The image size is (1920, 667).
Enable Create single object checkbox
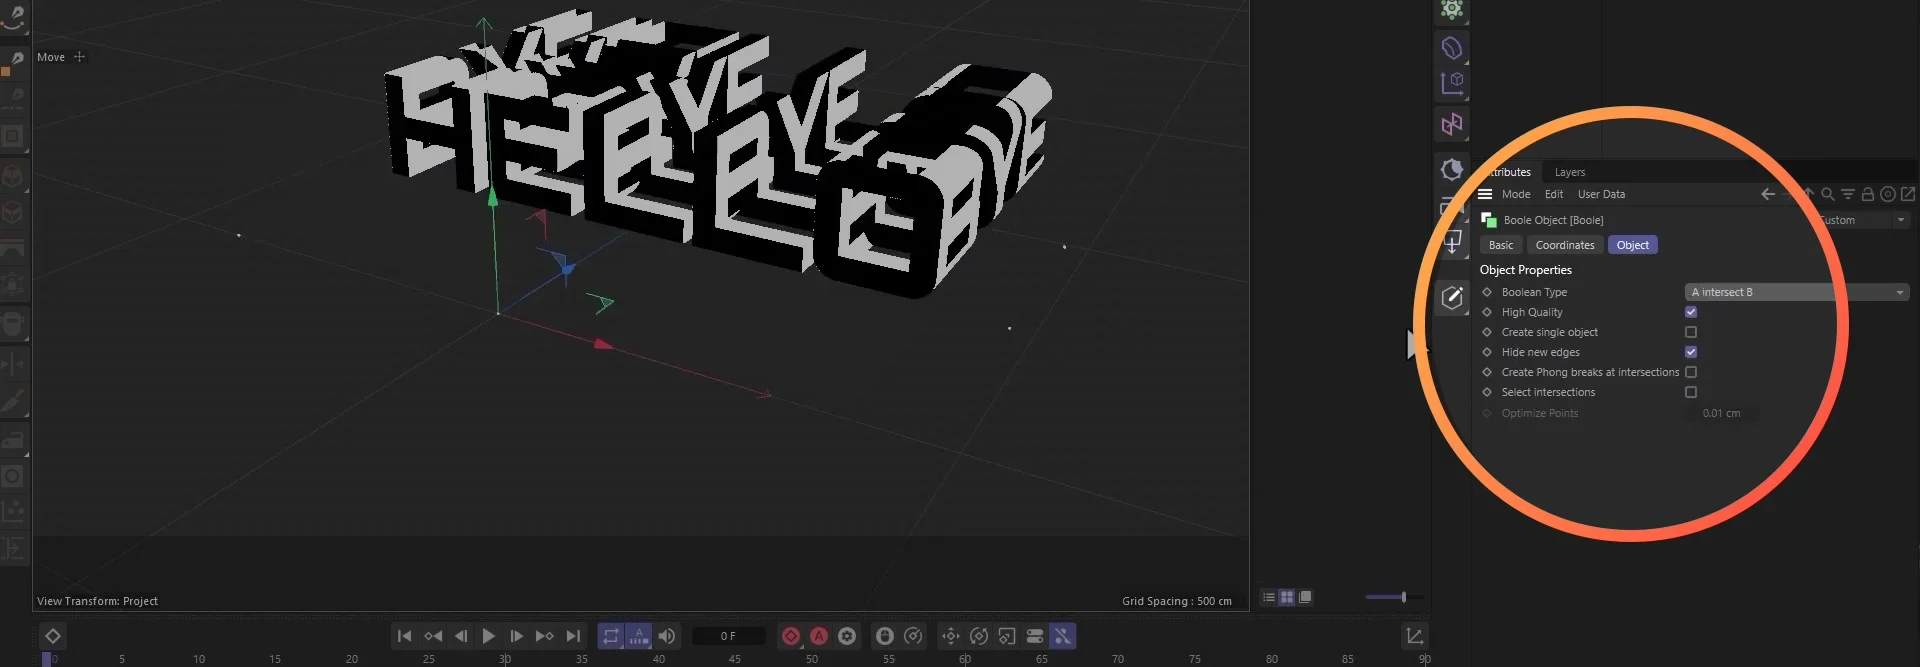pos(1691,332)
